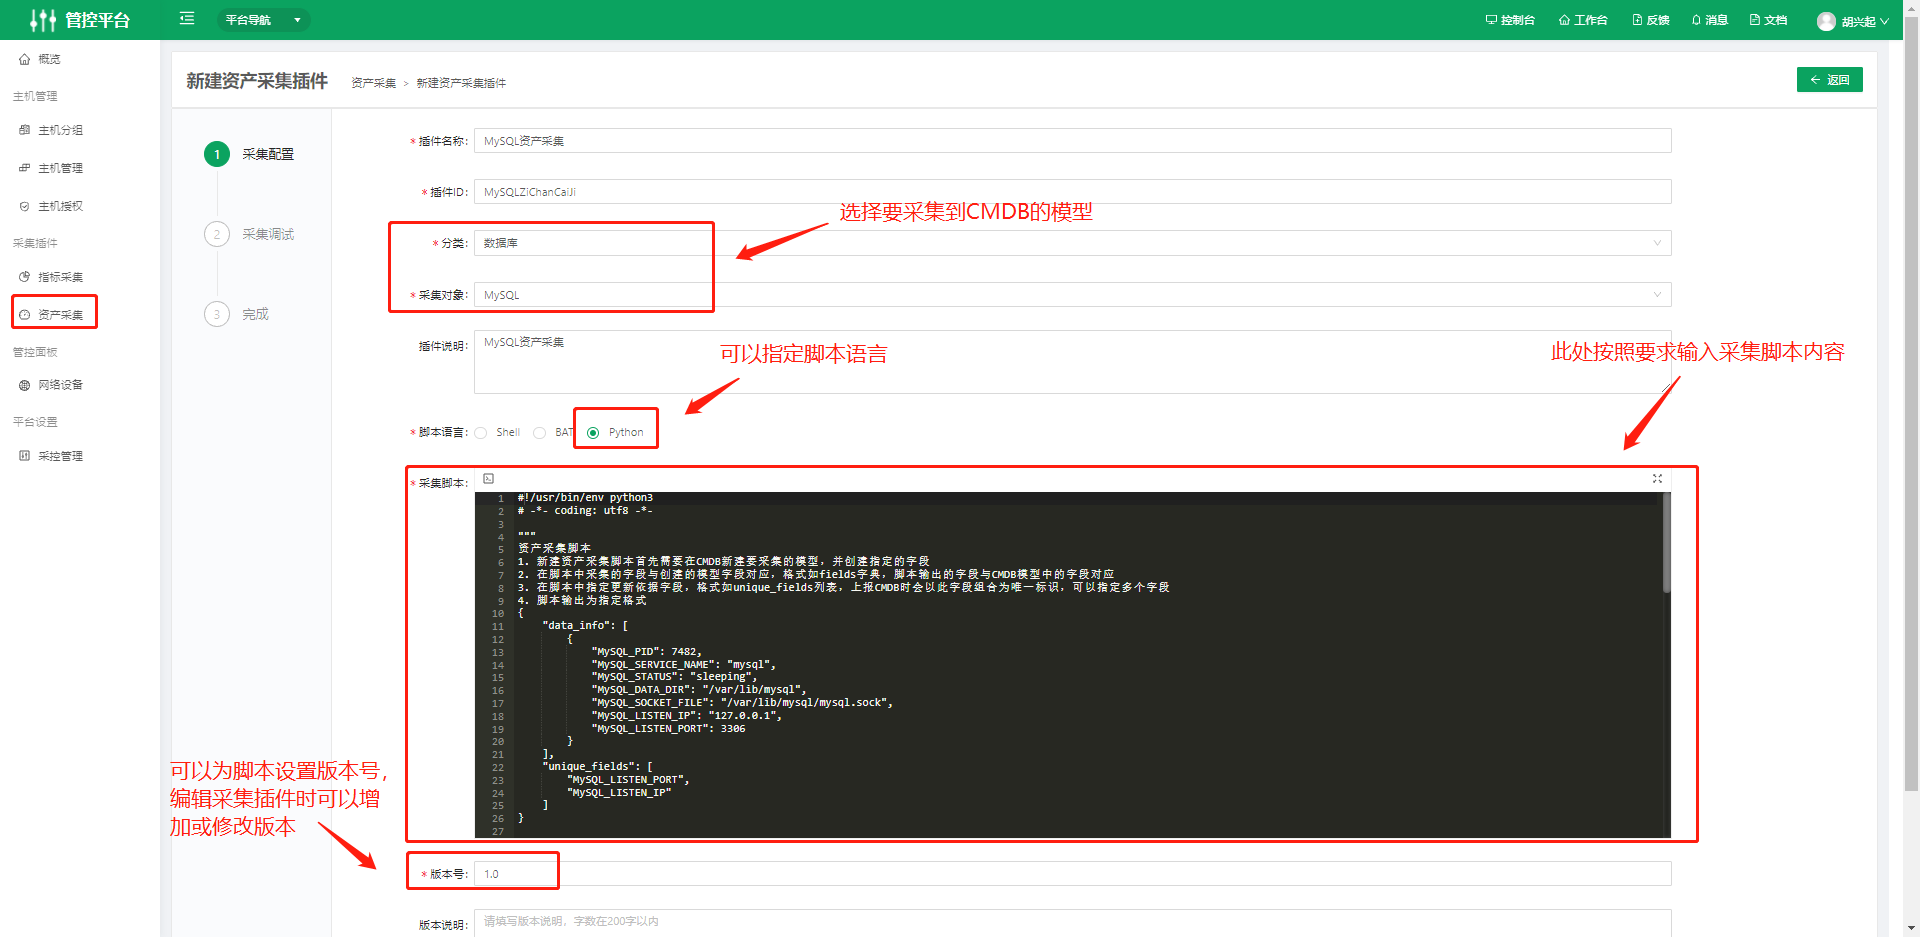
Task: Click the 插件说明 text area
Action: click(x=1072, y=362)
